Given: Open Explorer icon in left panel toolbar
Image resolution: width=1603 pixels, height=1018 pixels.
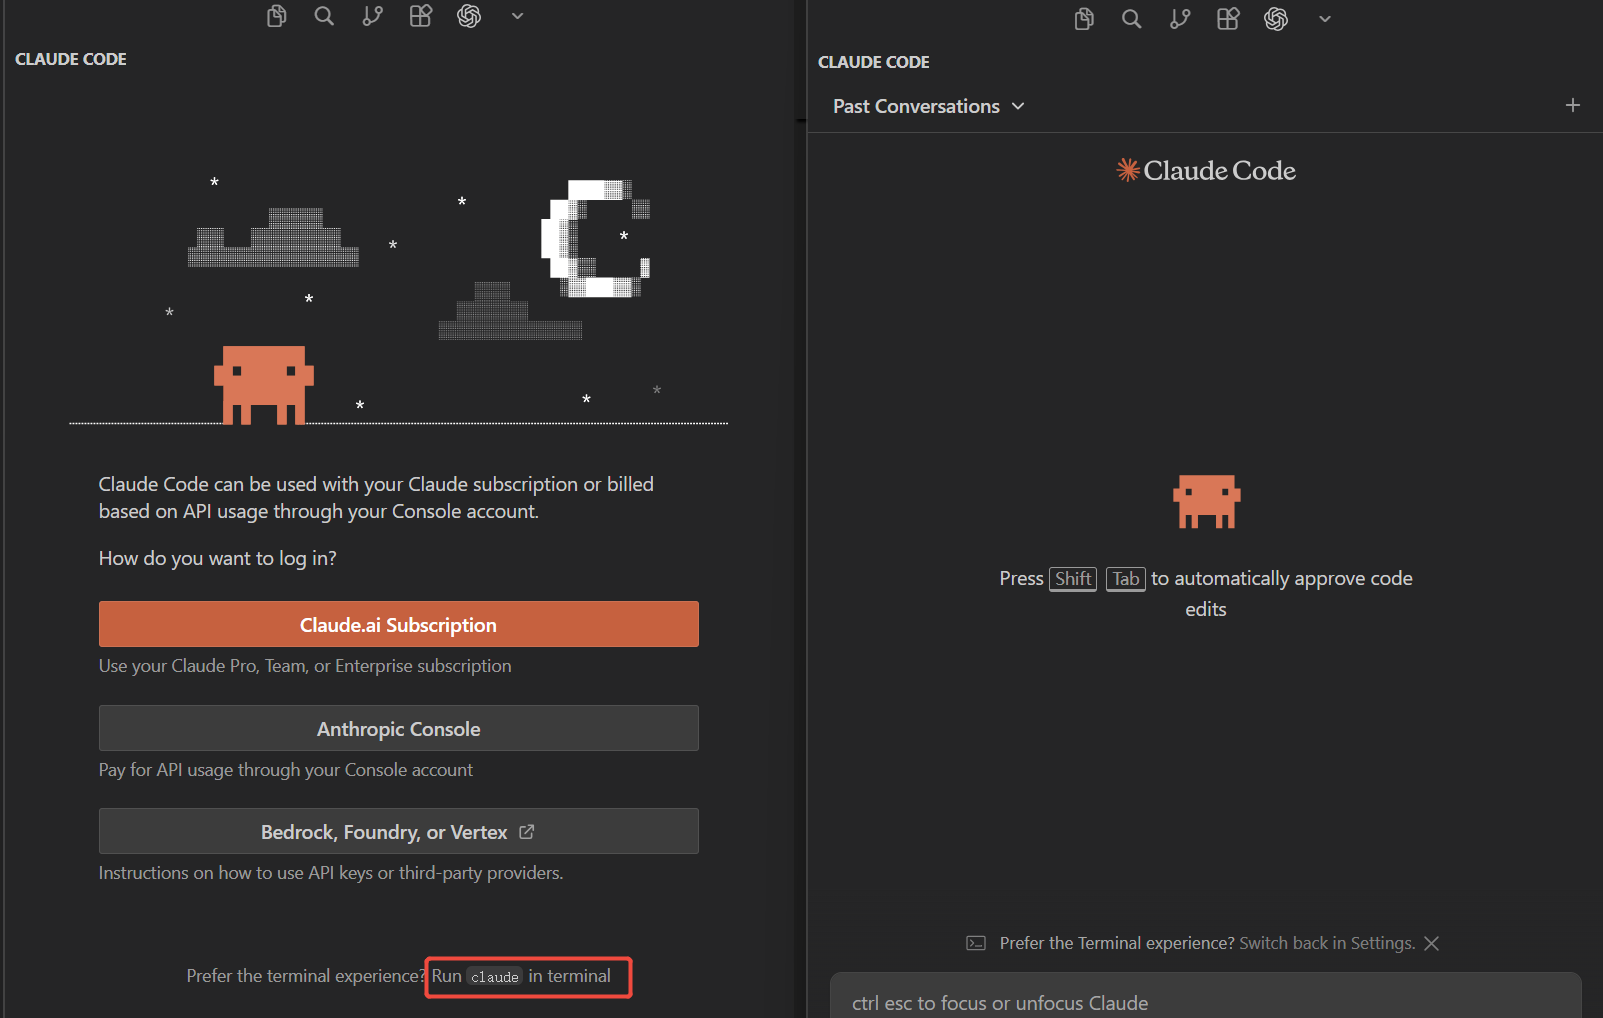Looking at the screenshot, I should (277, 16).
